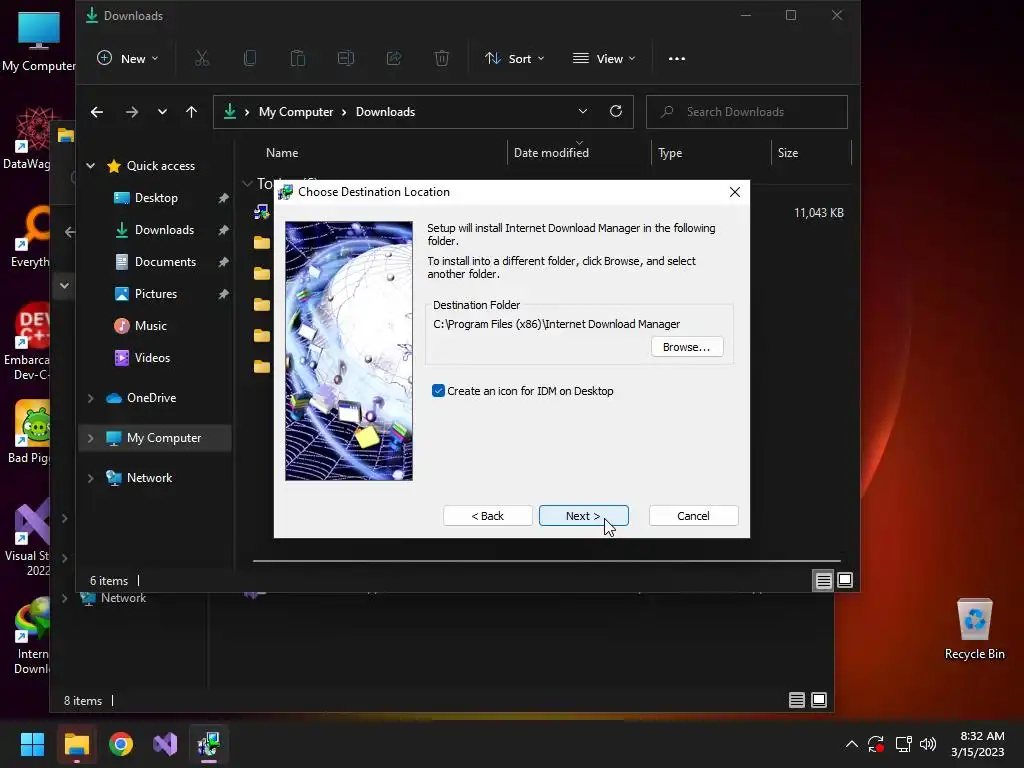Select the Embarcadero Dev-C++ desktop shortcut

tap(27, 342)
